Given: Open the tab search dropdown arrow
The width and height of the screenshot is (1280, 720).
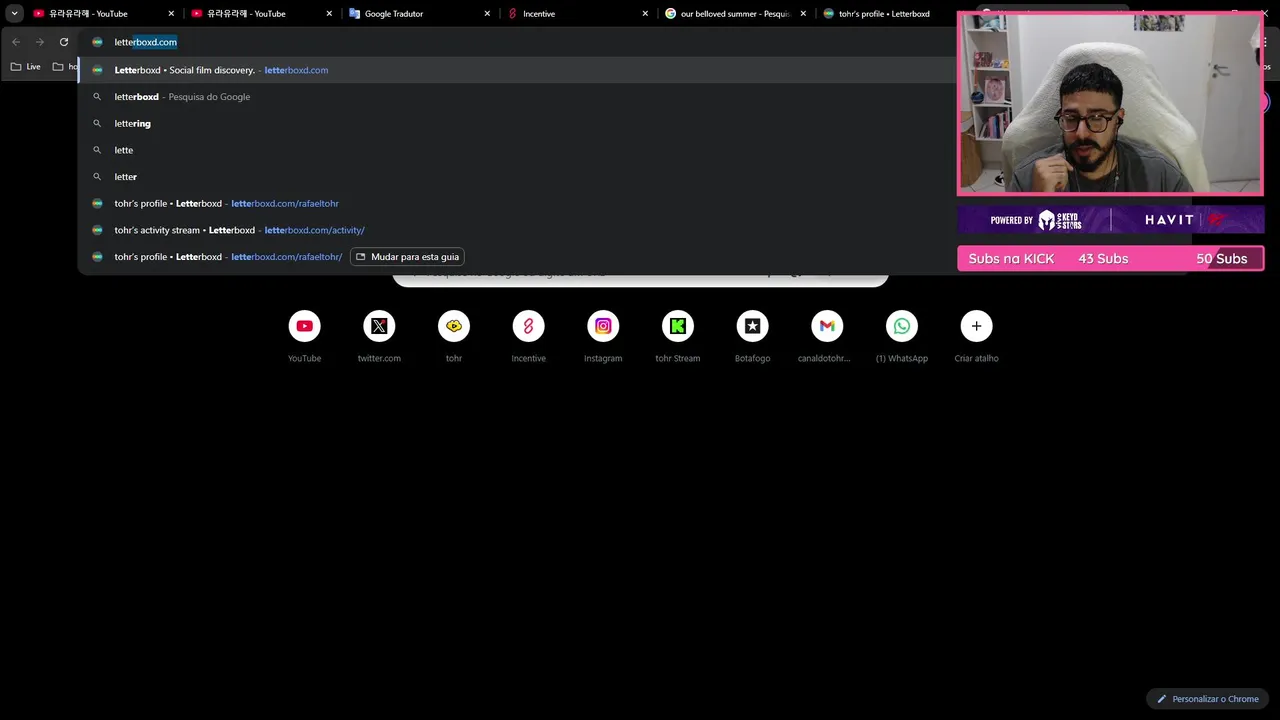Looking at the screenshot, I should [x=14, y=14].
